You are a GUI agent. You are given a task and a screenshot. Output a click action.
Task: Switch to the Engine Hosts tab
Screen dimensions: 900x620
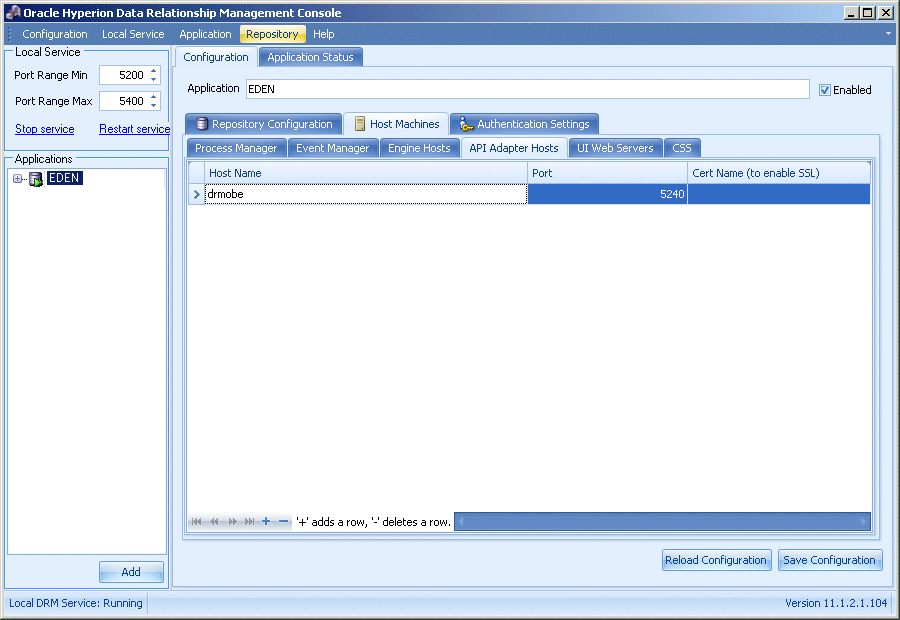click(420, 148)
